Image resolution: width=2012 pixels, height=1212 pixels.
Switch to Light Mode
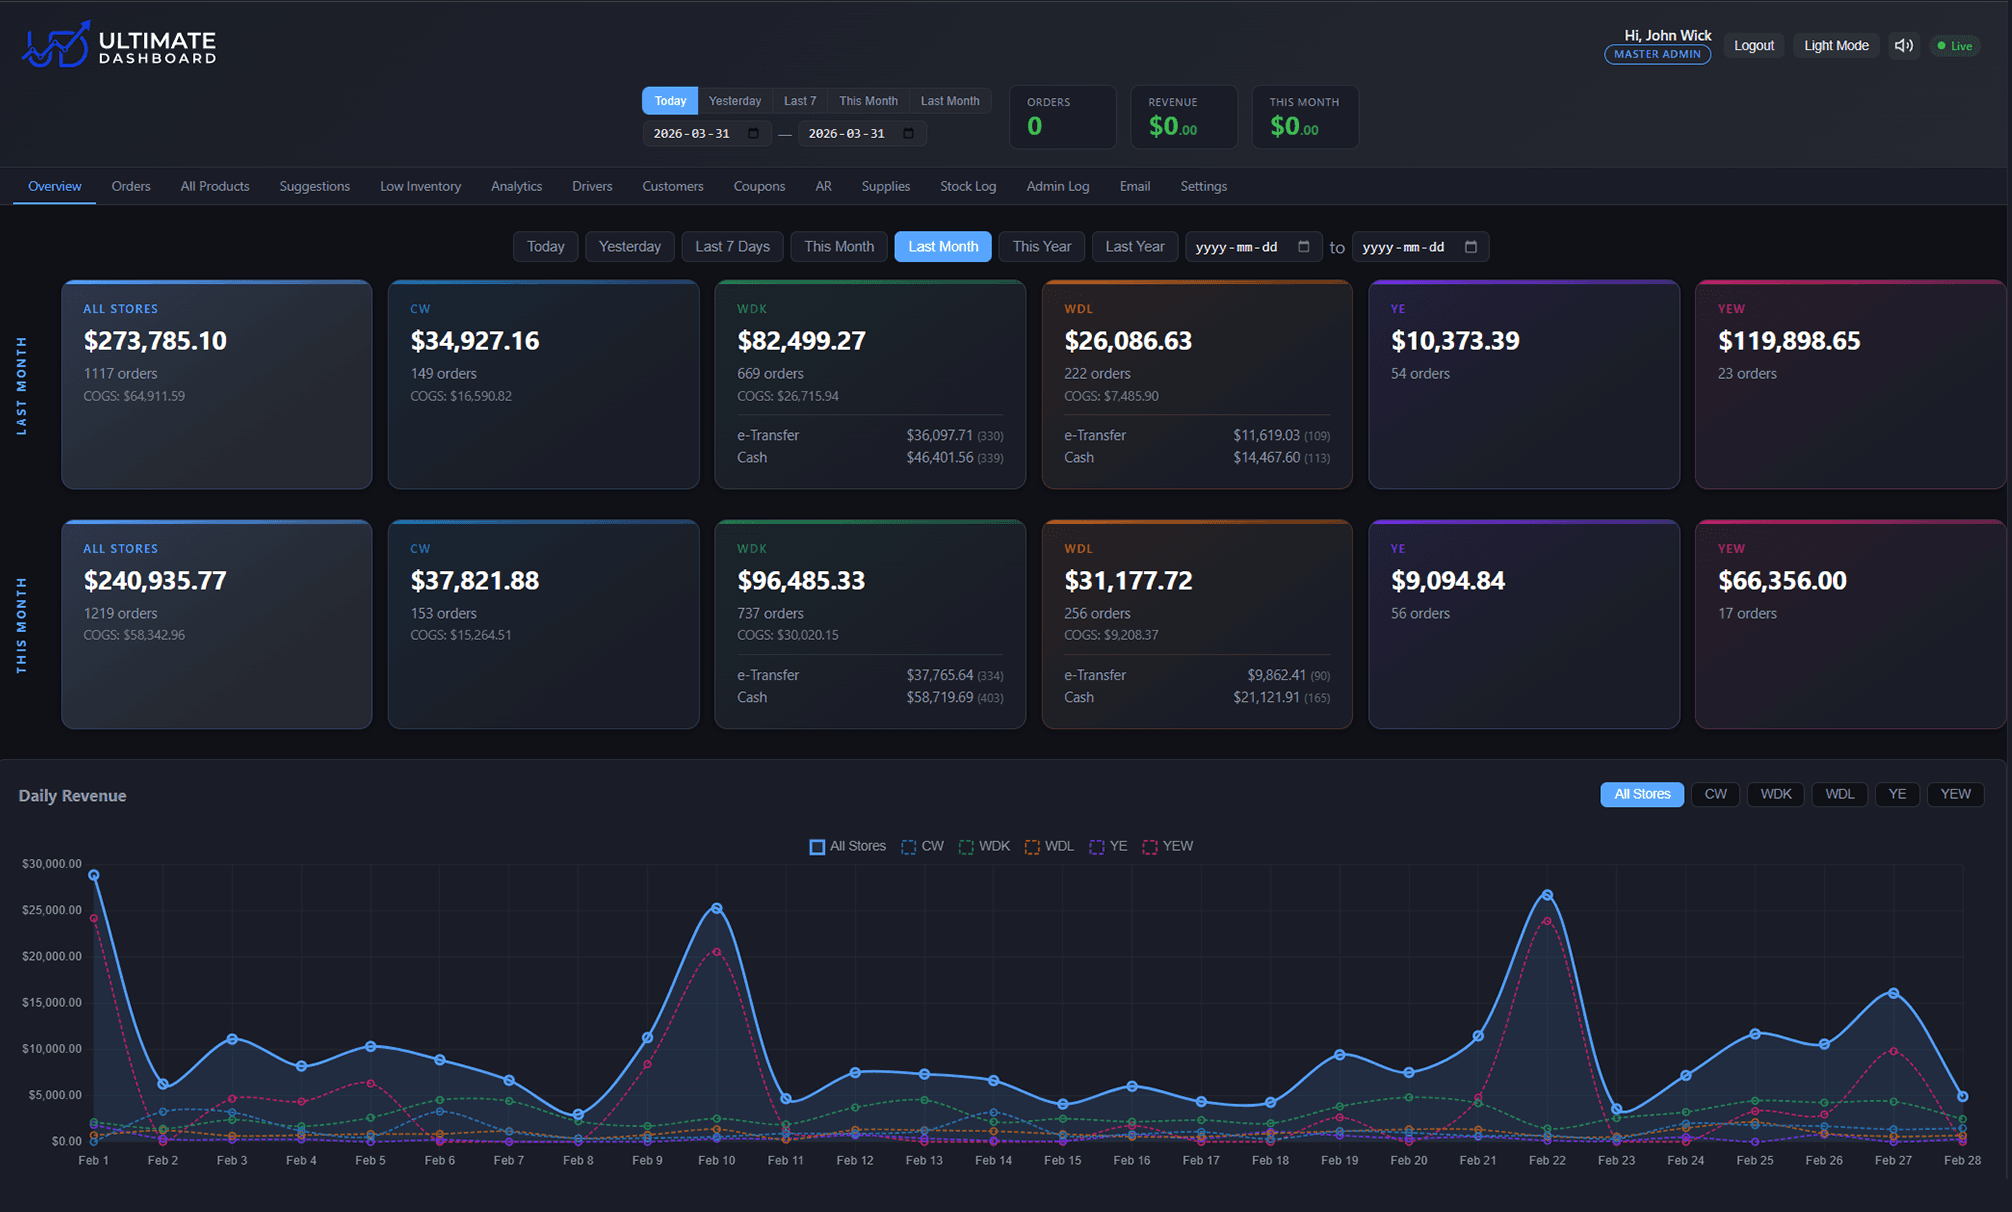[x=1836, y=45]
